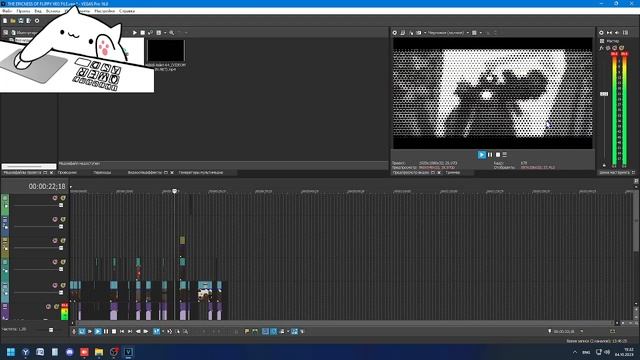Switch to the Проводник tab
The image size is (640, 360).
(67, 173)
